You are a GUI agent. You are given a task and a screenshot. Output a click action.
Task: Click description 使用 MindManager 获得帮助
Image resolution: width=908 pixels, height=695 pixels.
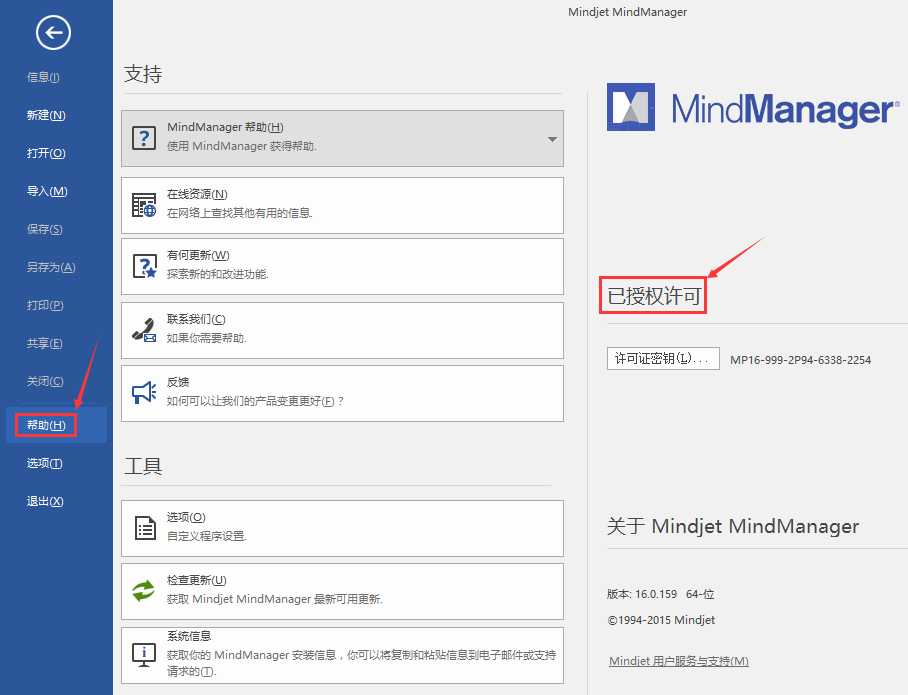242,146
